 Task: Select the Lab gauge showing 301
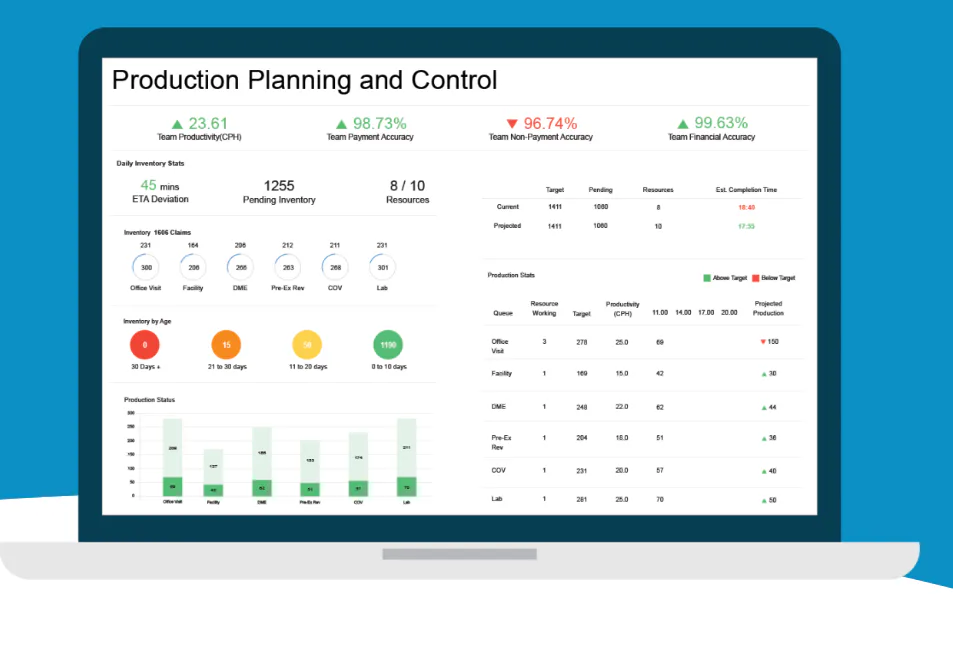click(x=382, y=267)
